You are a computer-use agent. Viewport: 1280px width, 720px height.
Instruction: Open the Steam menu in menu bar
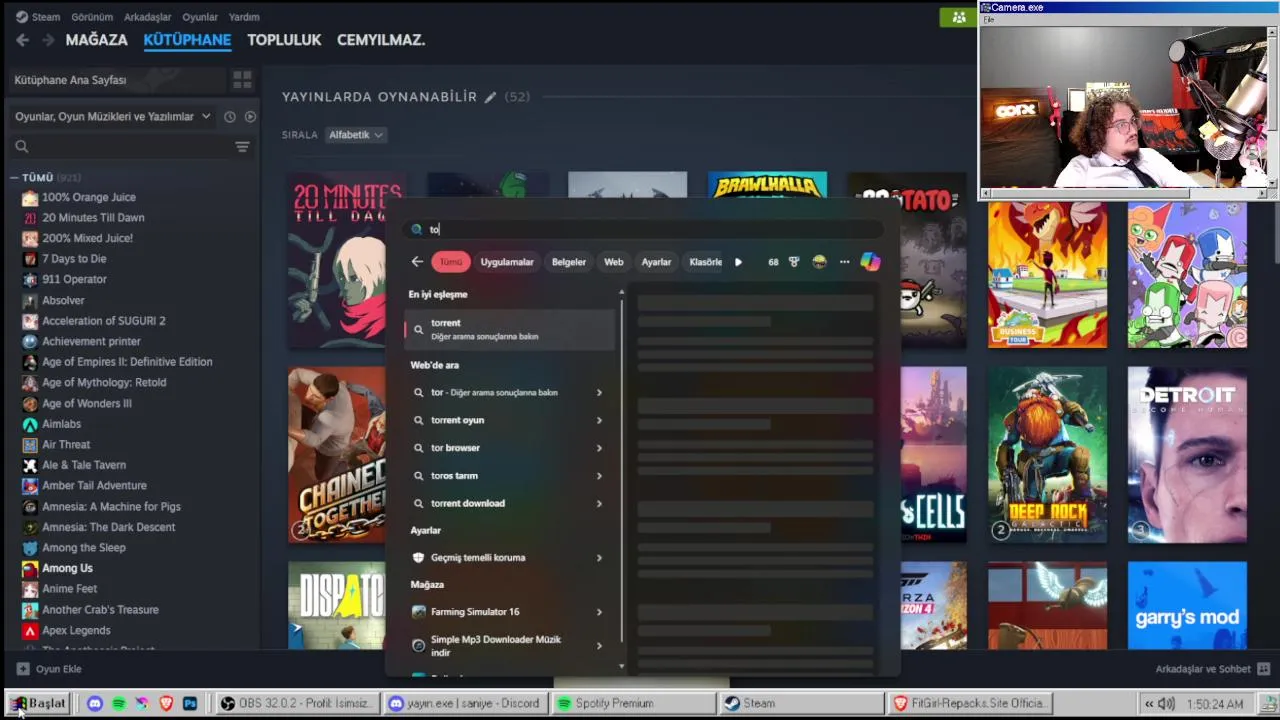pyautogui.click(x=46, y=17)
